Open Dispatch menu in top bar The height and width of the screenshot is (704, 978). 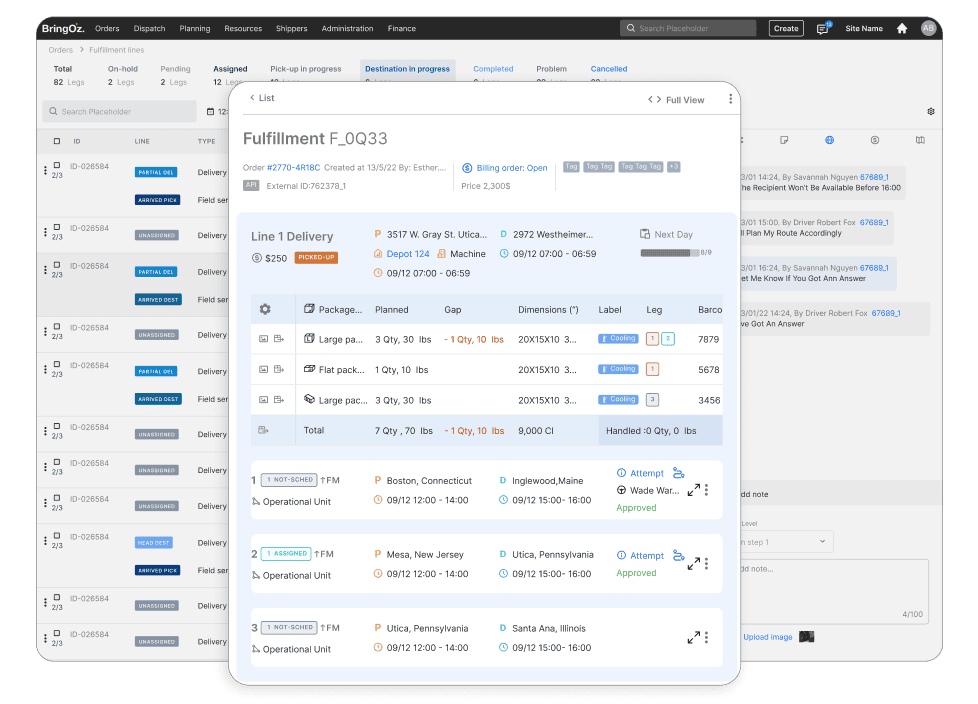tap(150, 29)
